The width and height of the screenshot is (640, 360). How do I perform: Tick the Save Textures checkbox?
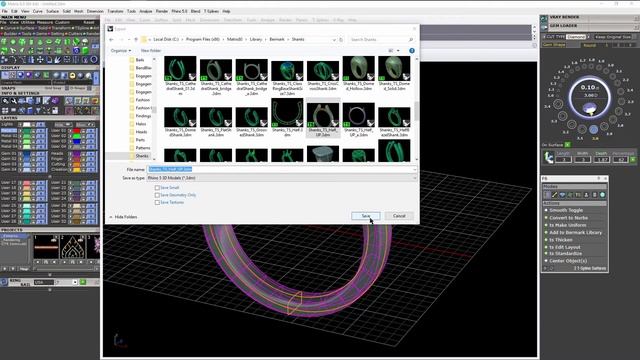[157, 202]
